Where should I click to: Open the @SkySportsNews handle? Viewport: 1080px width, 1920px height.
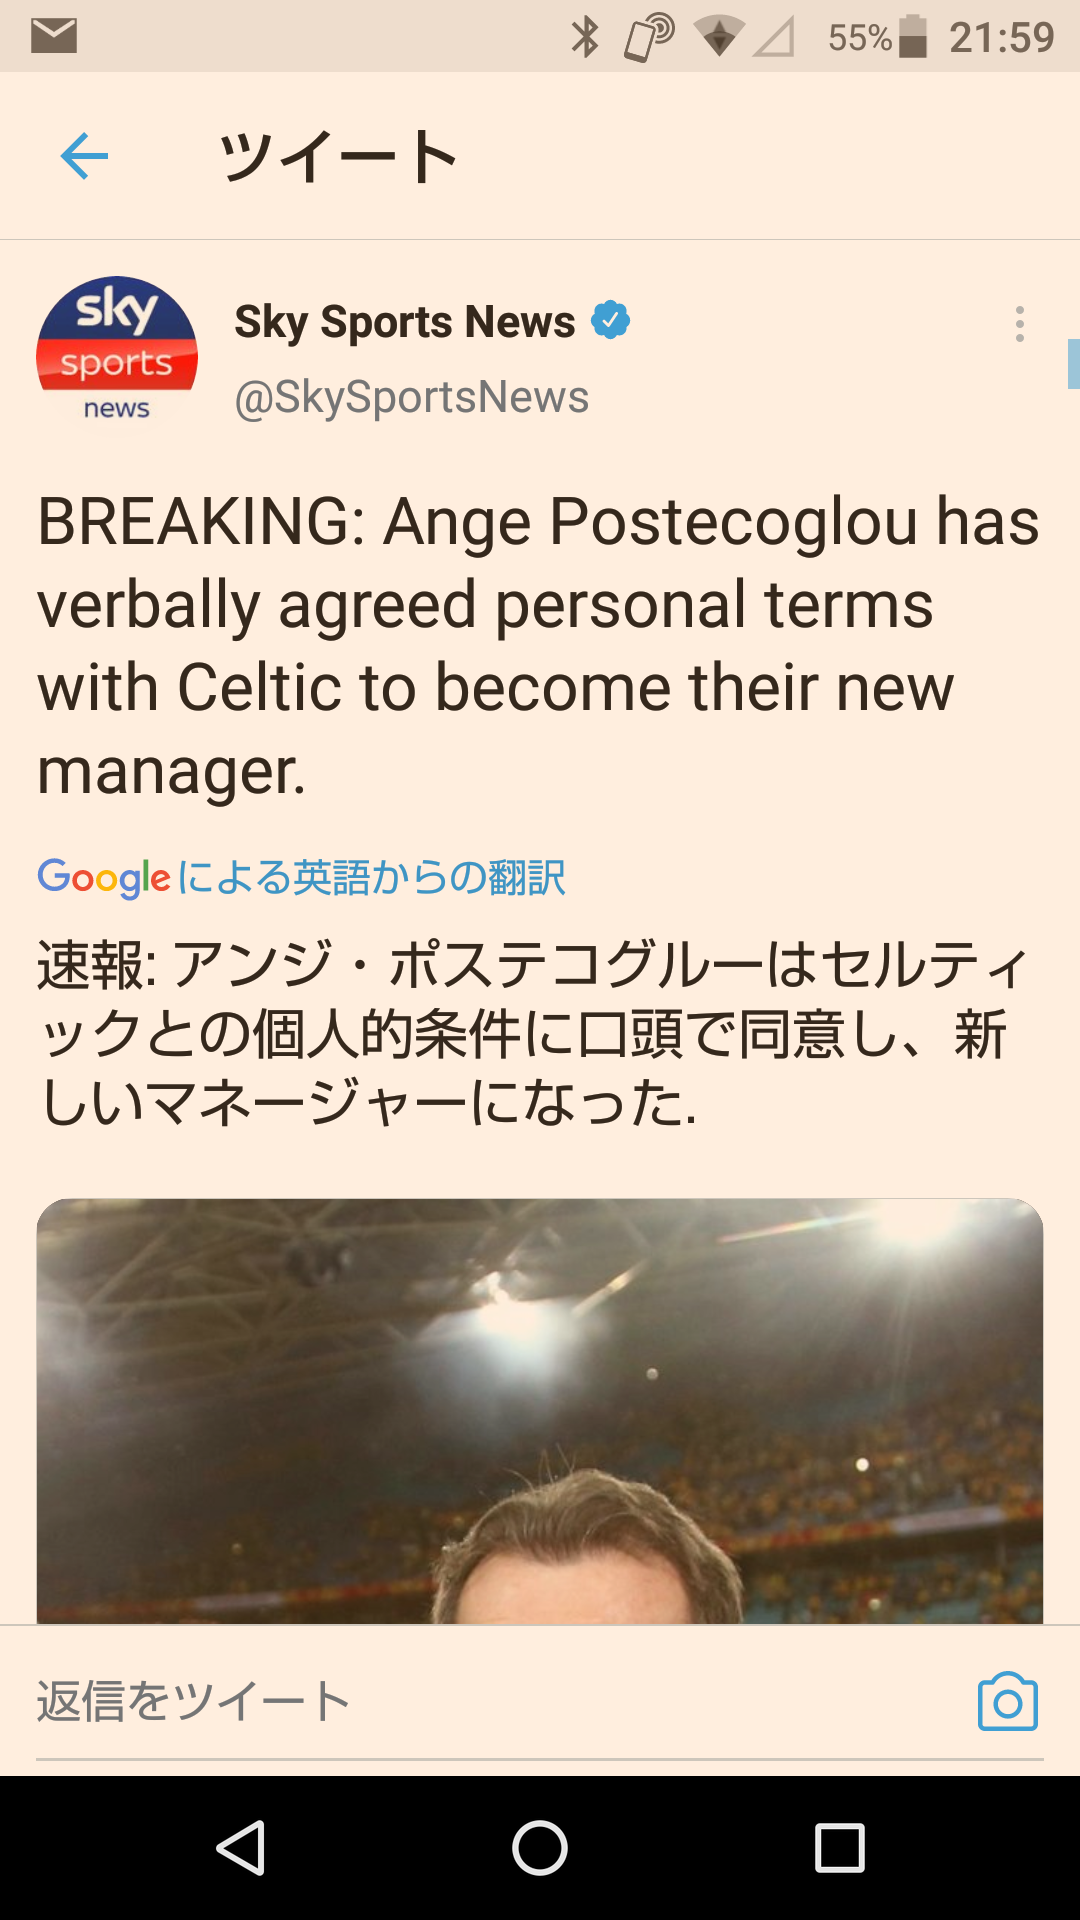(x=411, y=397)
